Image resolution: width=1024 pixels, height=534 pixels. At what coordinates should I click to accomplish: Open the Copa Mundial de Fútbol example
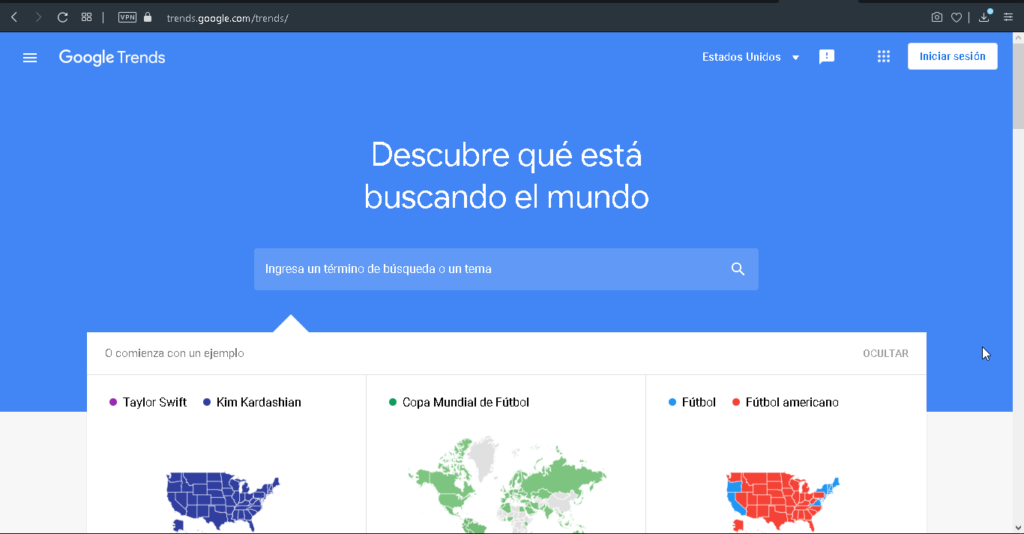[466, 402]
